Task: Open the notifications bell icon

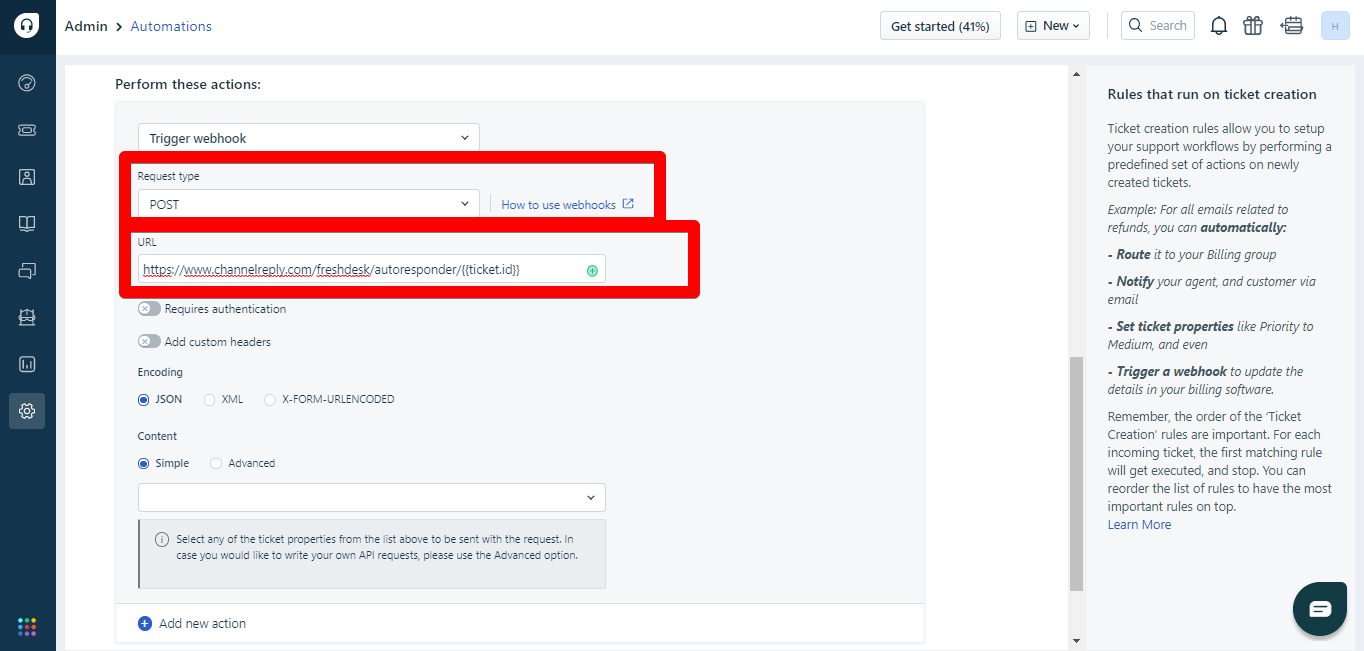Action: (x=1219, y=26)
